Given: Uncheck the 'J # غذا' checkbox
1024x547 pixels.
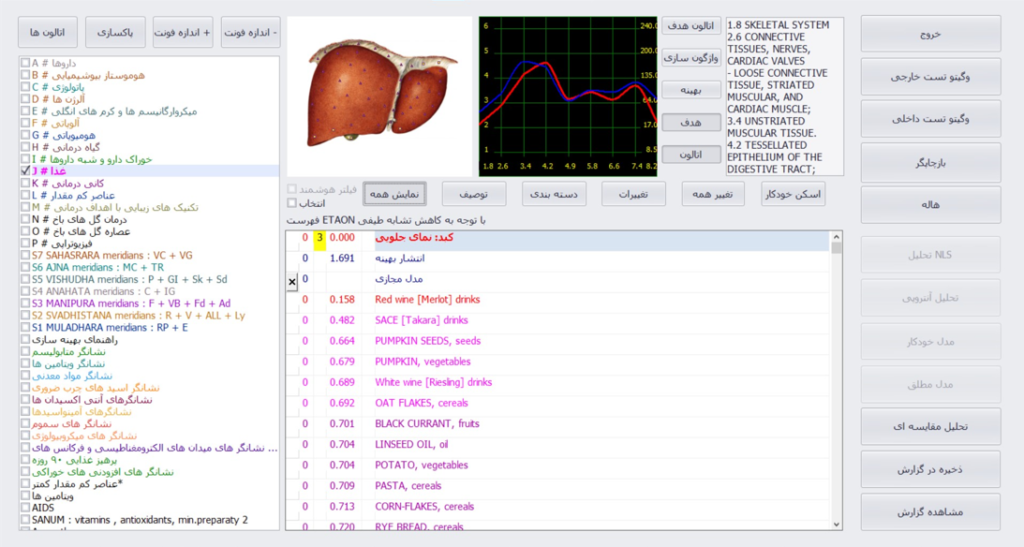Looking at the screenshot, I should [x=24, y=171].
